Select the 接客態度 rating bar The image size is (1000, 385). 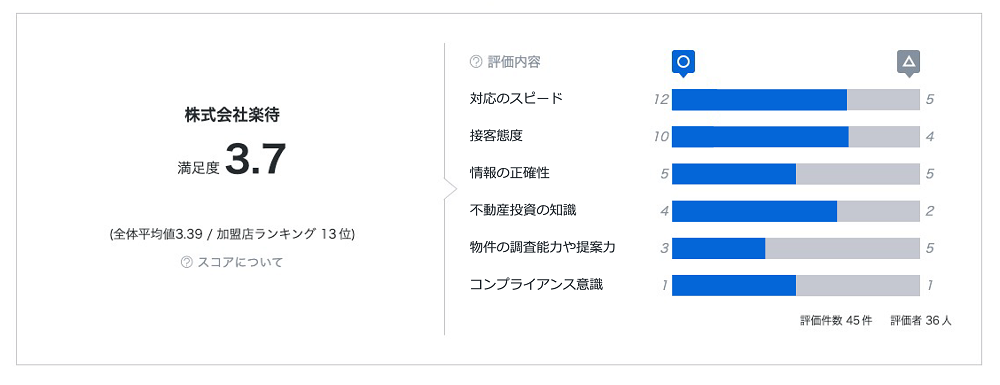tap(796, 136)
